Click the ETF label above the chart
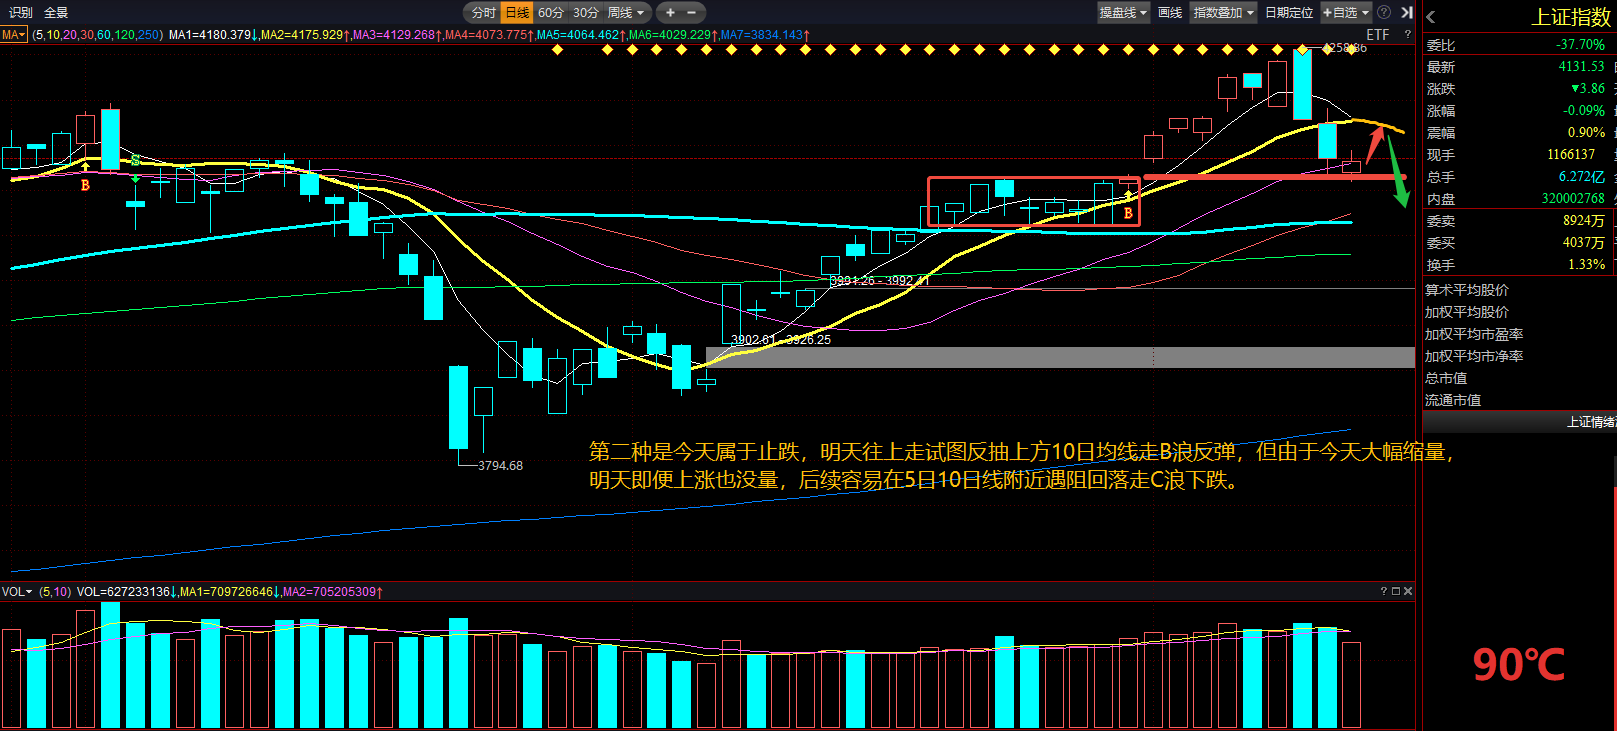1617x731 pixels. click(x=1378, y=35)
